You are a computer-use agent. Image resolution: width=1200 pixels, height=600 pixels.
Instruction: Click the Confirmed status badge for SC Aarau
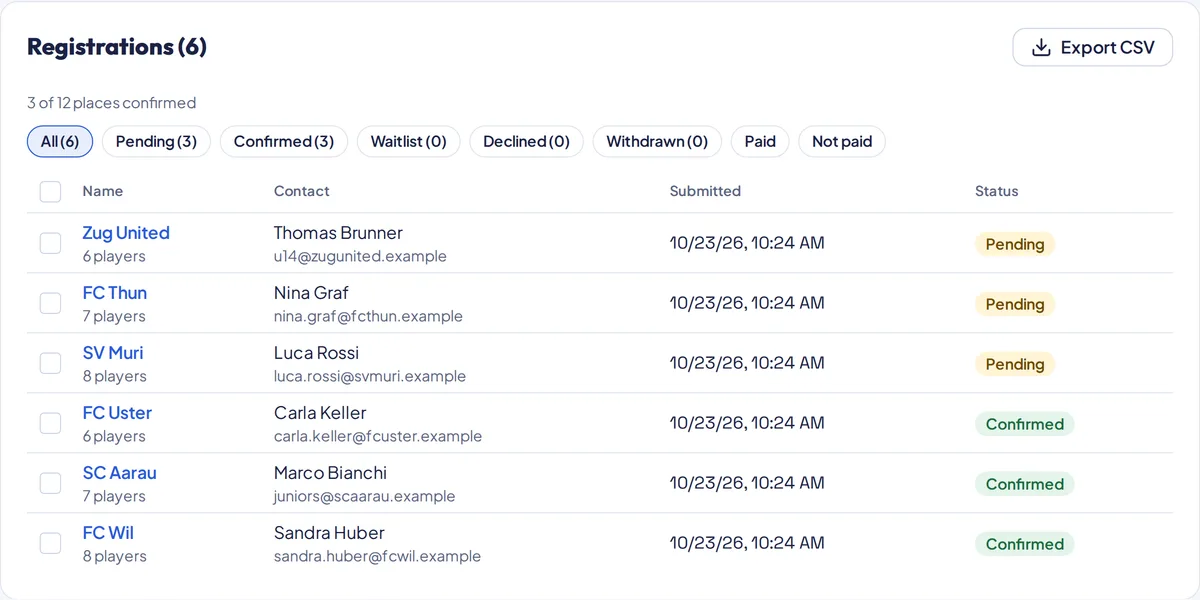pyautogui.click(x=1025, y=484)
